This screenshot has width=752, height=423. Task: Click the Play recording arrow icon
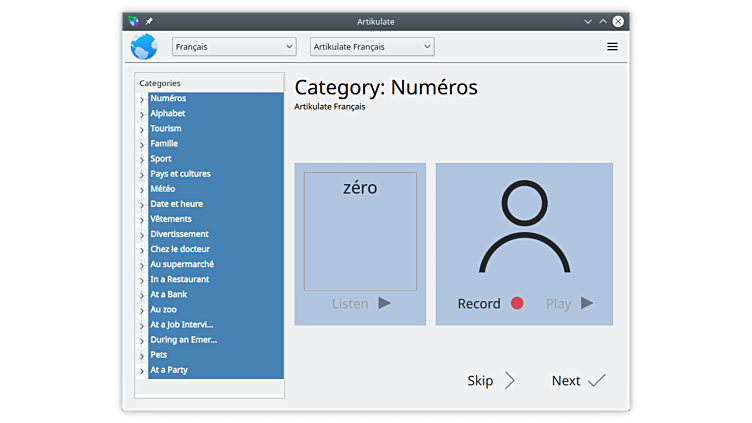587,303
